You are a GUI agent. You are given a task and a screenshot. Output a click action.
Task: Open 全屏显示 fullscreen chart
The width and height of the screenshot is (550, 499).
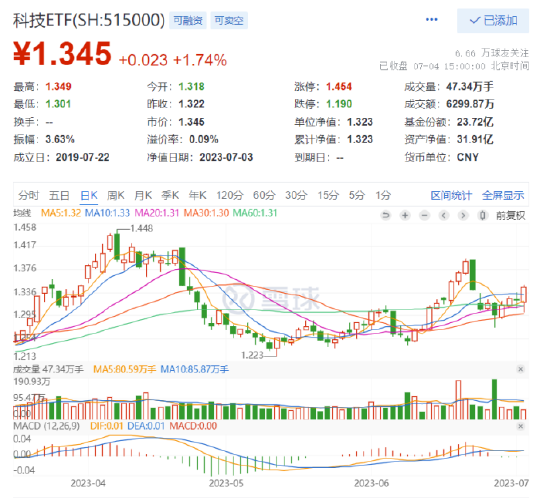coord(503,195)
